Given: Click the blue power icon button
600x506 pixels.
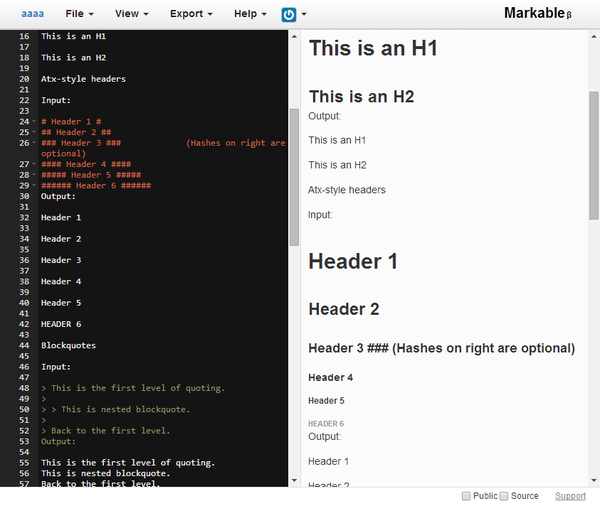Looking at the screenshot, I should click(289, 15).
